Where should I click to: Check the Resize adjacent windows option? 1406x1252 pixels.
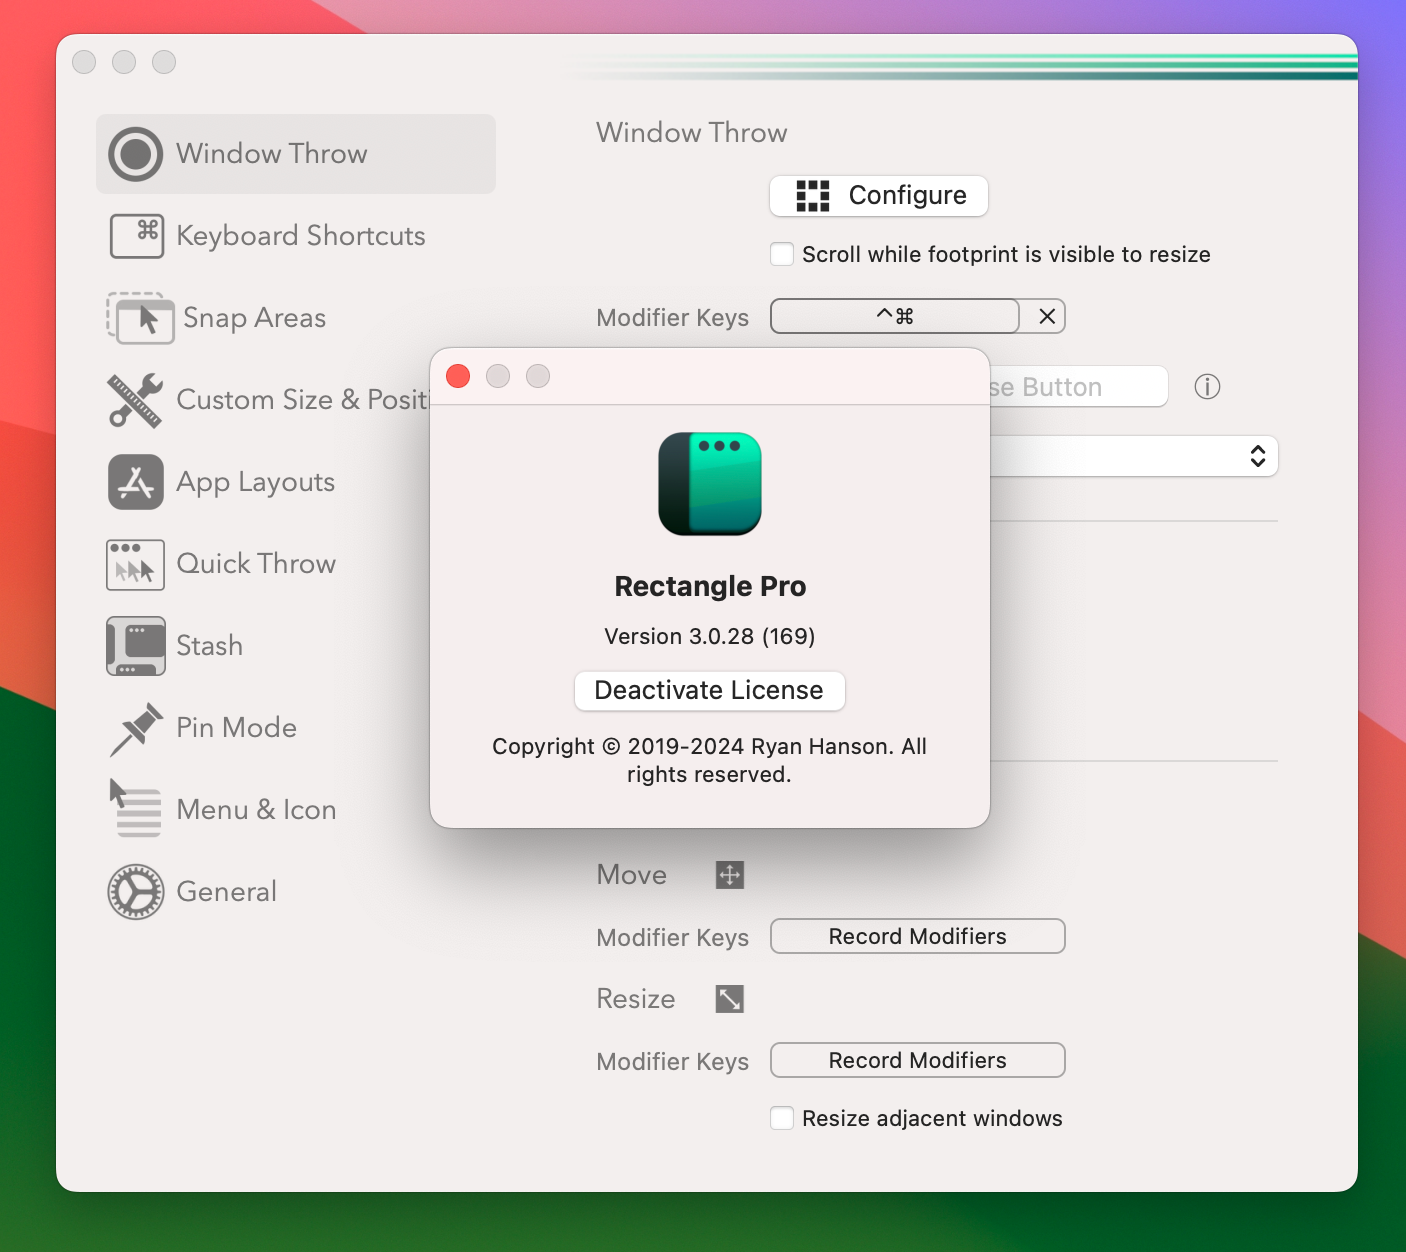pyautogui.click(x=782, y=1118)
